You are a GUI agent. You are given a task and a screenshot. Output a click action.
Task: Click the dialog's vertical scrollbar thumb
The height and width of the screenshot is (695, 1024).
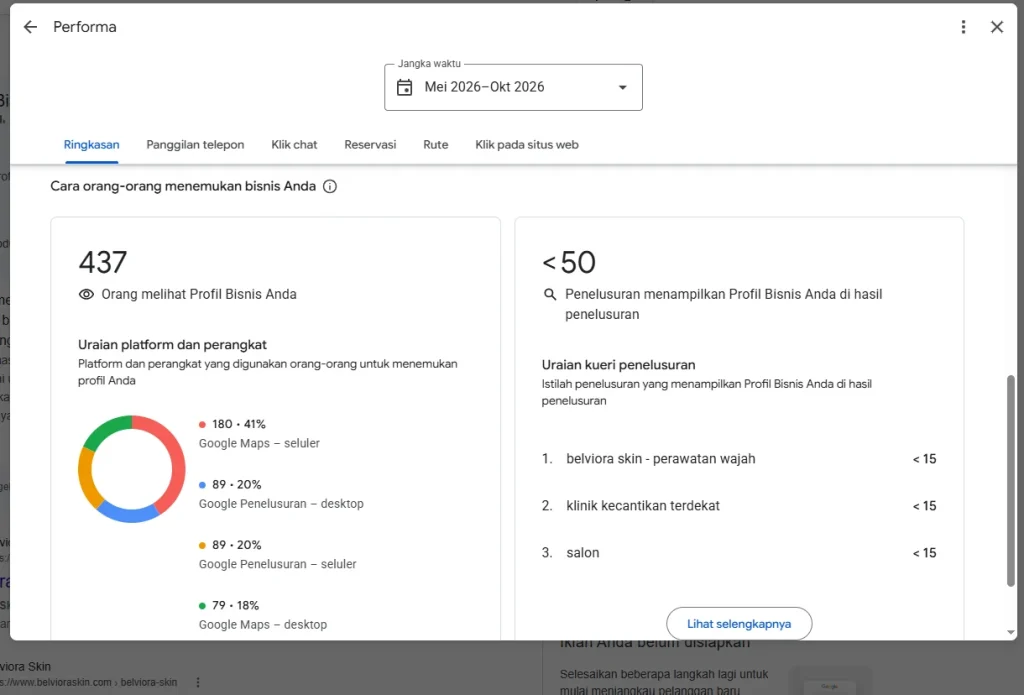(1011, 481)
